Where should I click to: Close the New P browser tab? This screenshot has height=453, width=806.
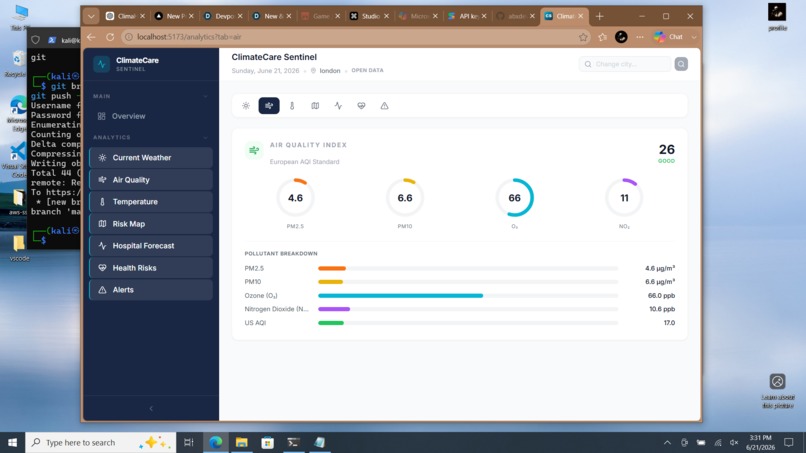pos(191,16)
